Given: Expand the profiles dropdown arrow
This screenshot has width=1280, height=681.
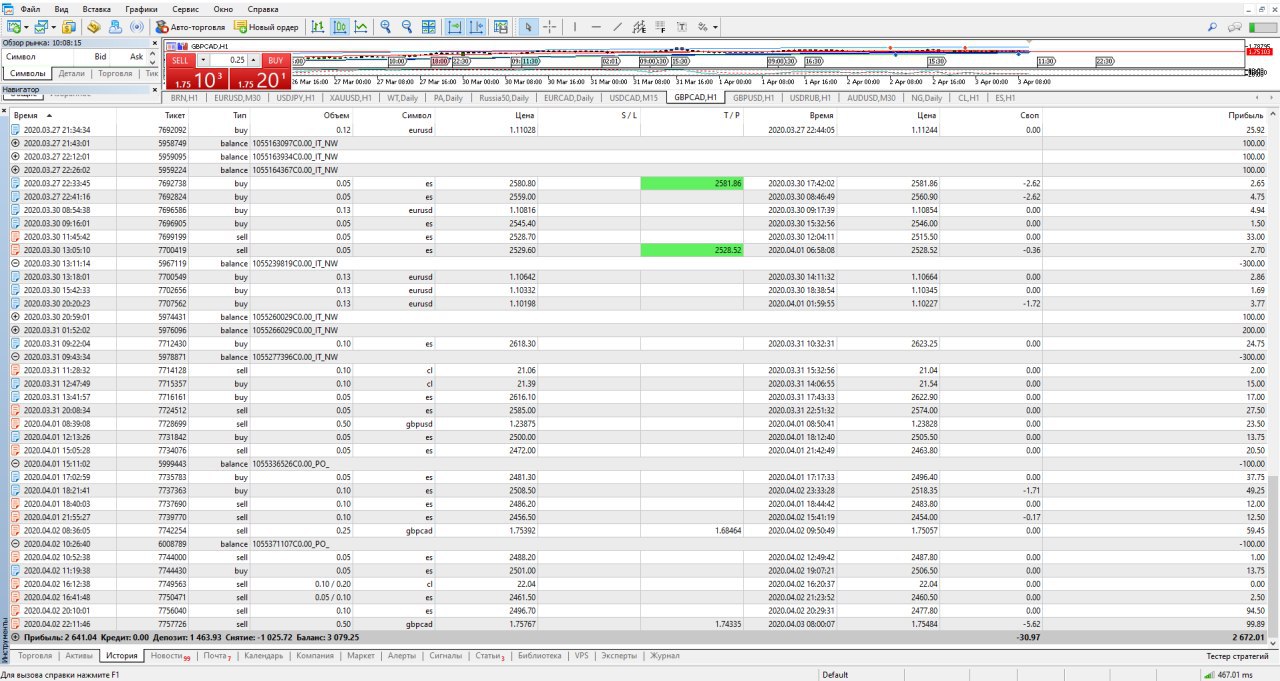Looking at the screenshot, I should click(x=53, y=27).
